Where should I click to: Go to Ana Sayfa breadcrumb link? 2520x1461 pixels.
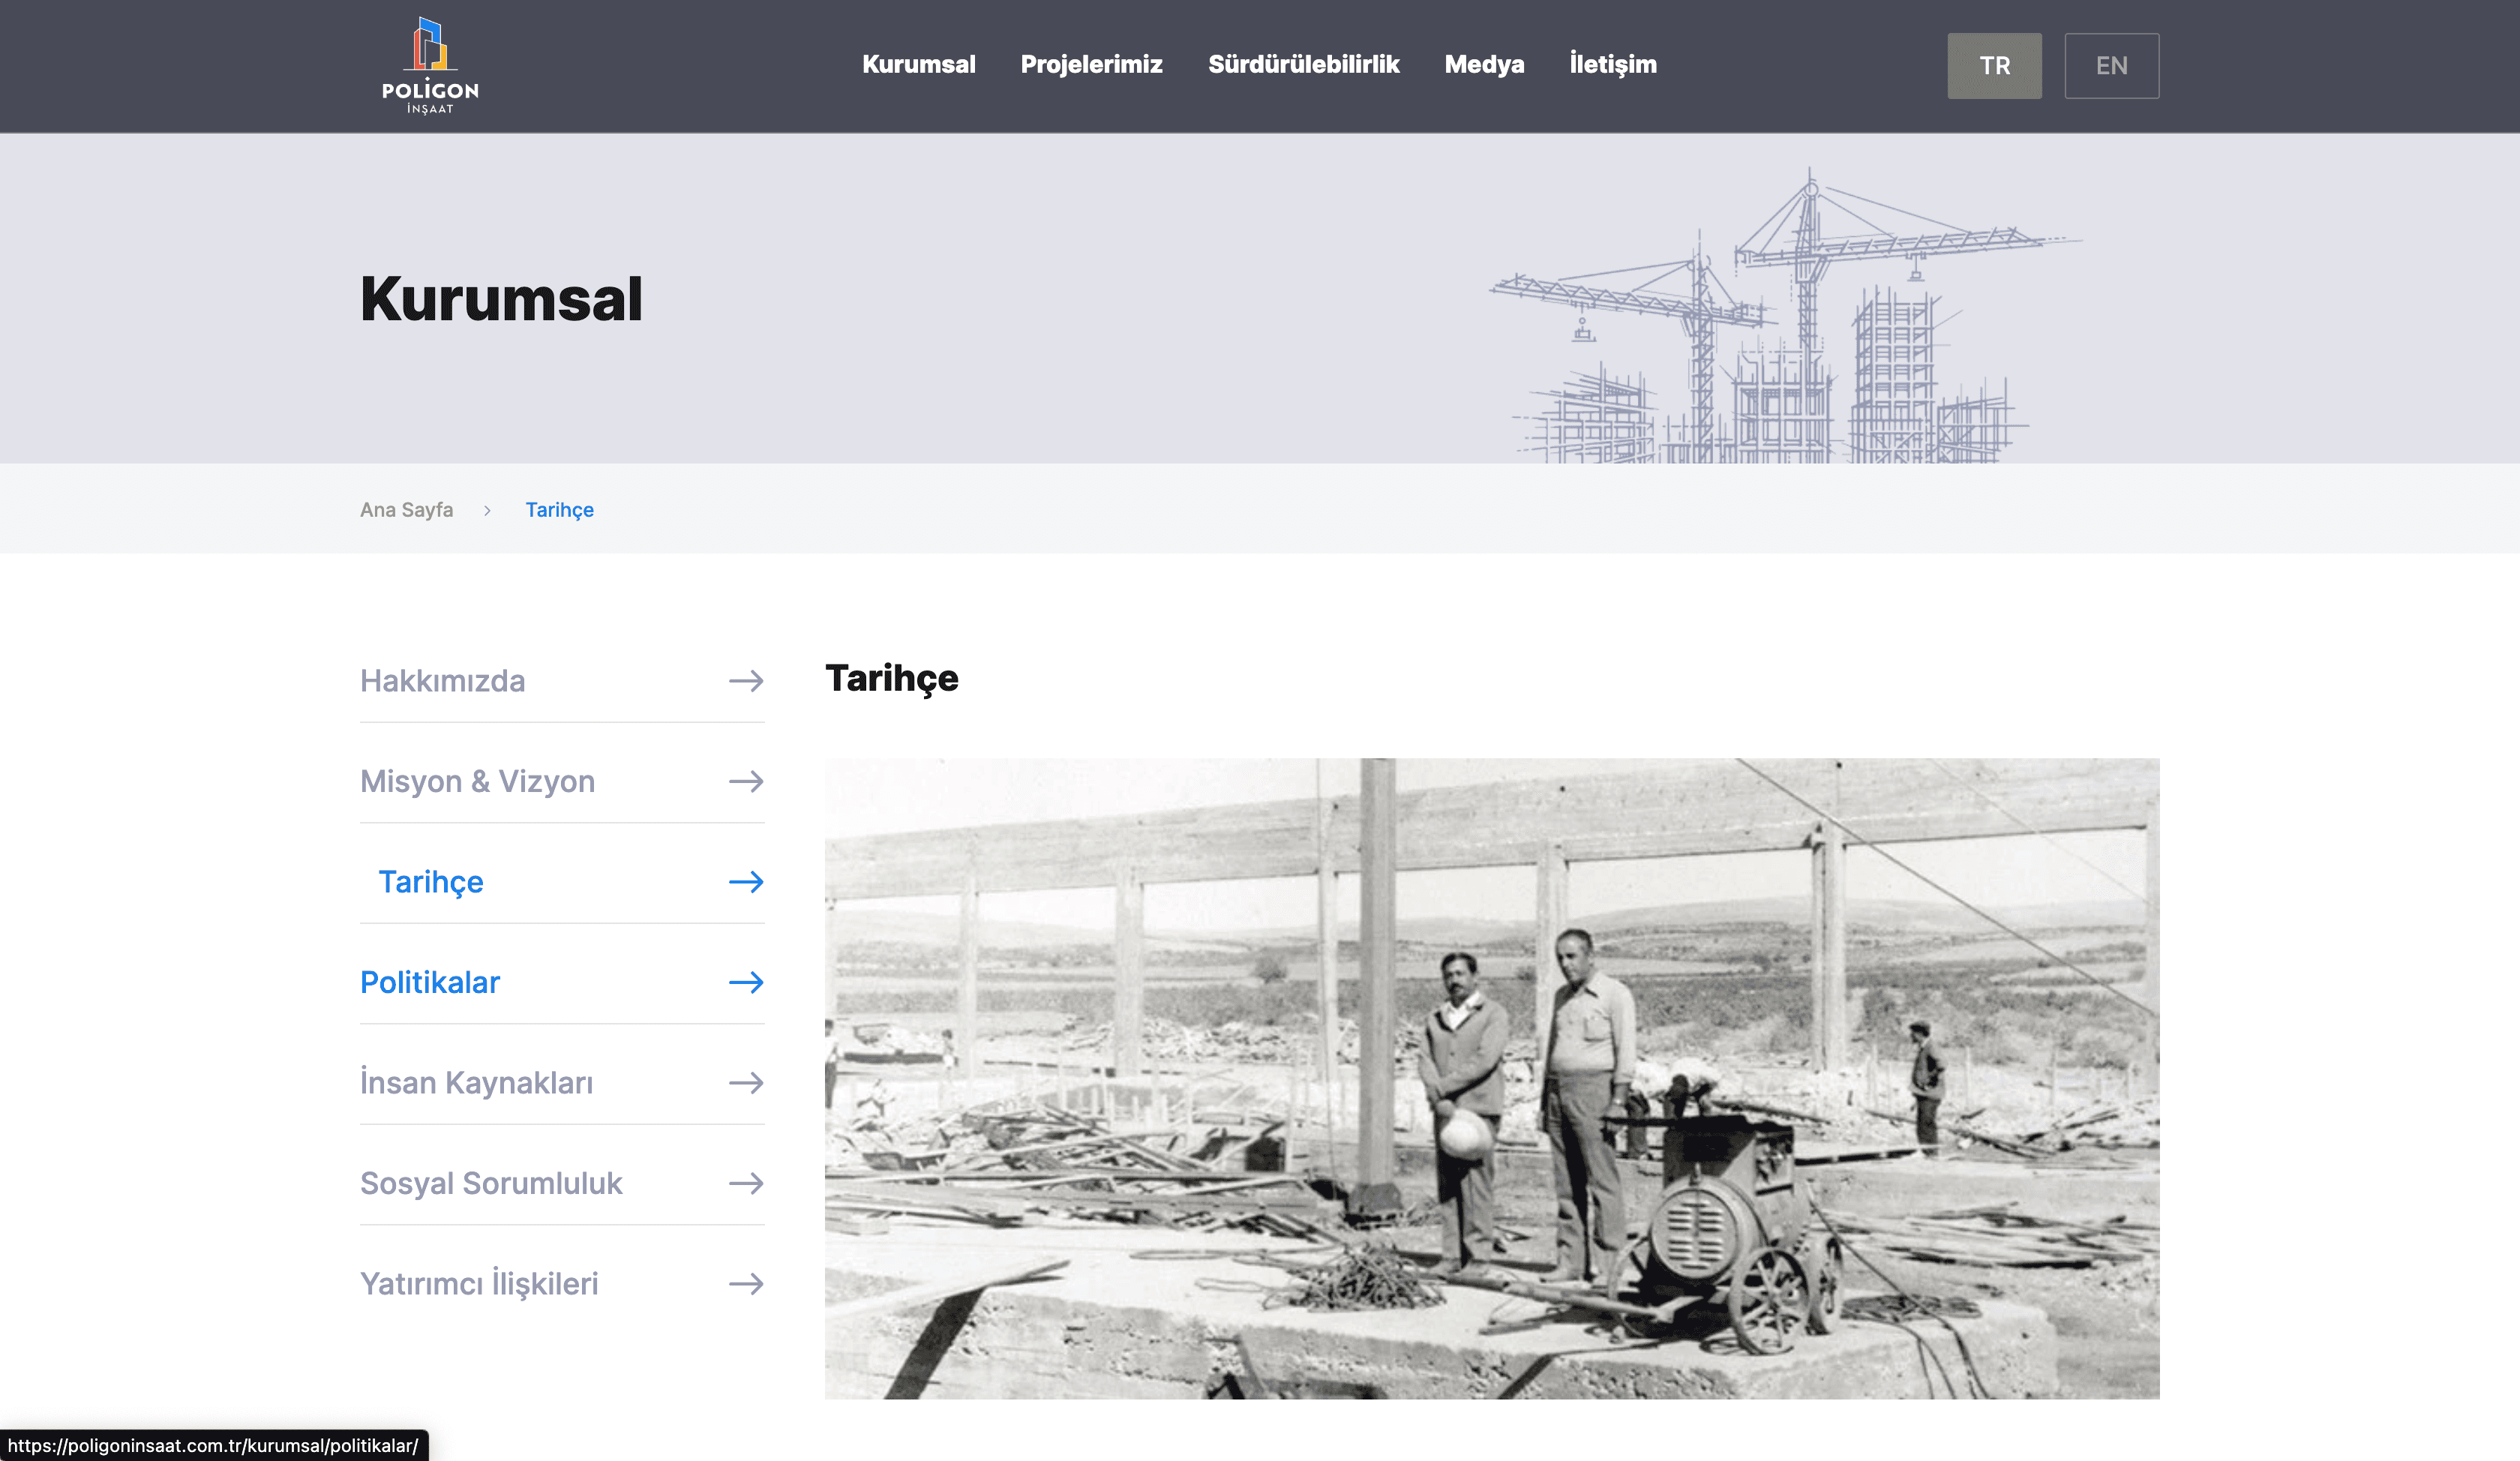[406, 510]
